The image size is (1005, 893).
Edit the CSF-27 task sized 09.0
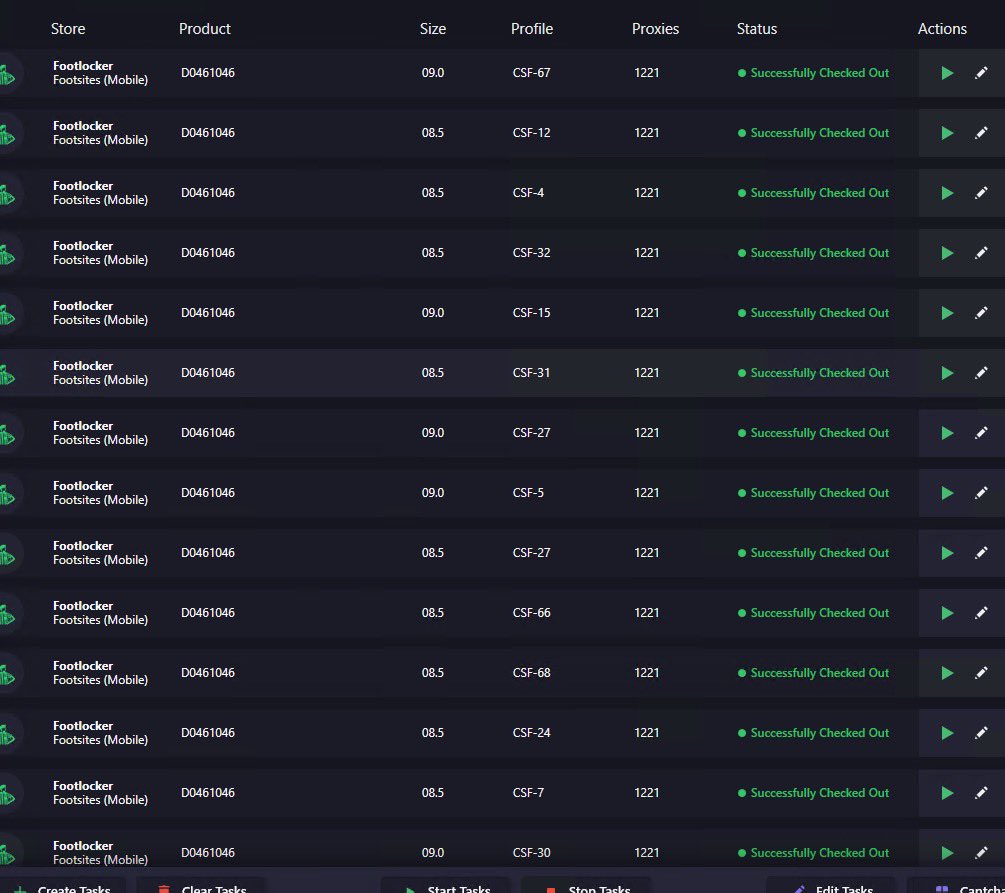[x=981, y=433]
